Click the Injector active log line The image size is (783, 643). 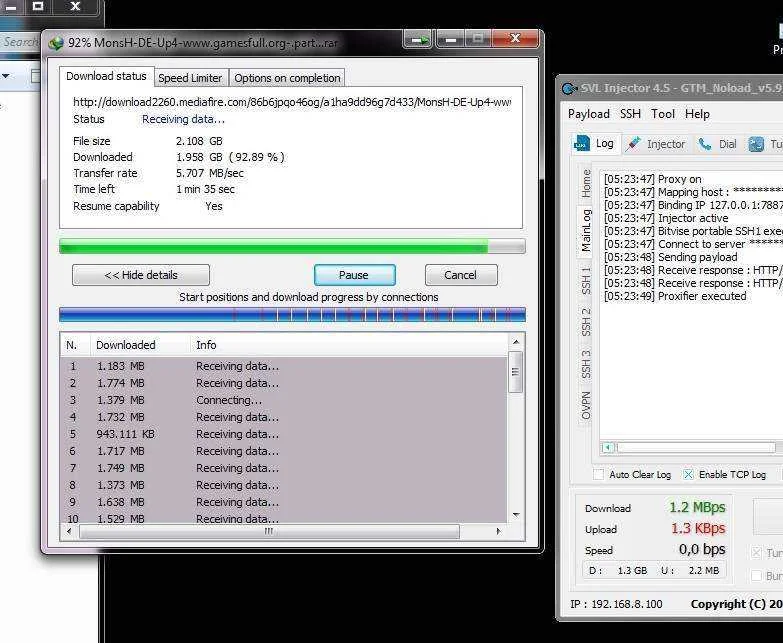tap(666, 218)
